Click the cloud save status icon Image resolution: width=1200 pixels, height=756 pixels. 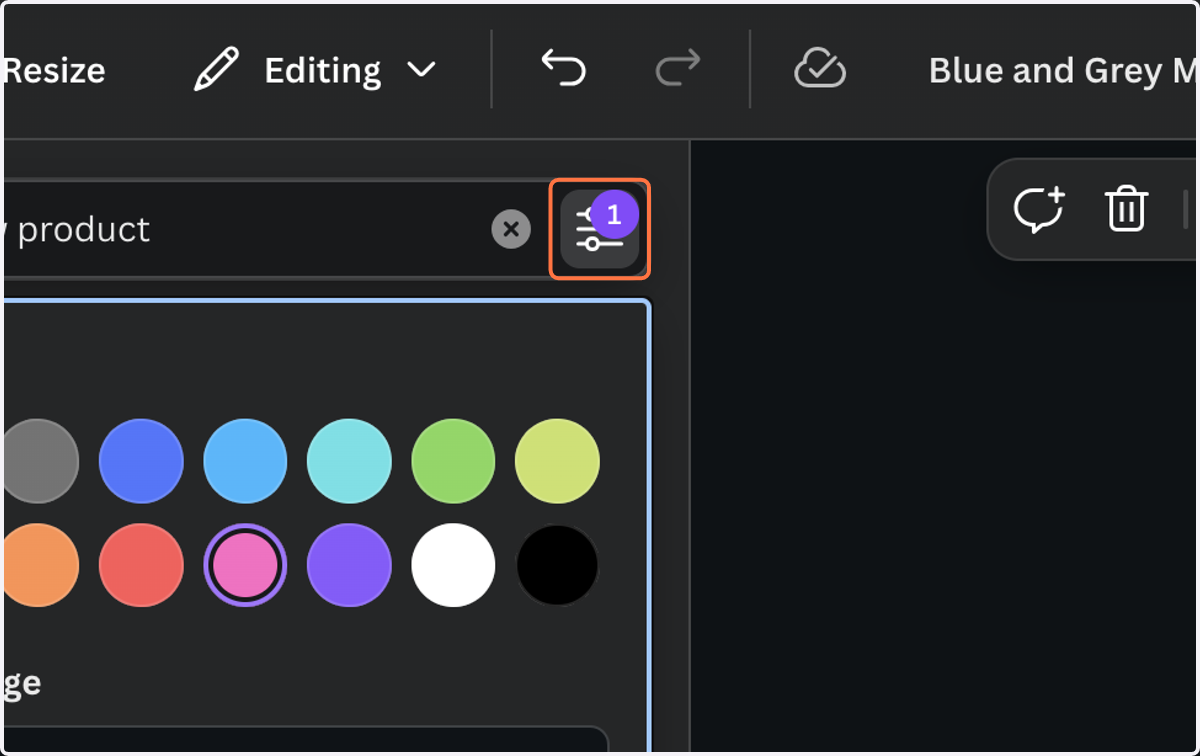(820, 70)
